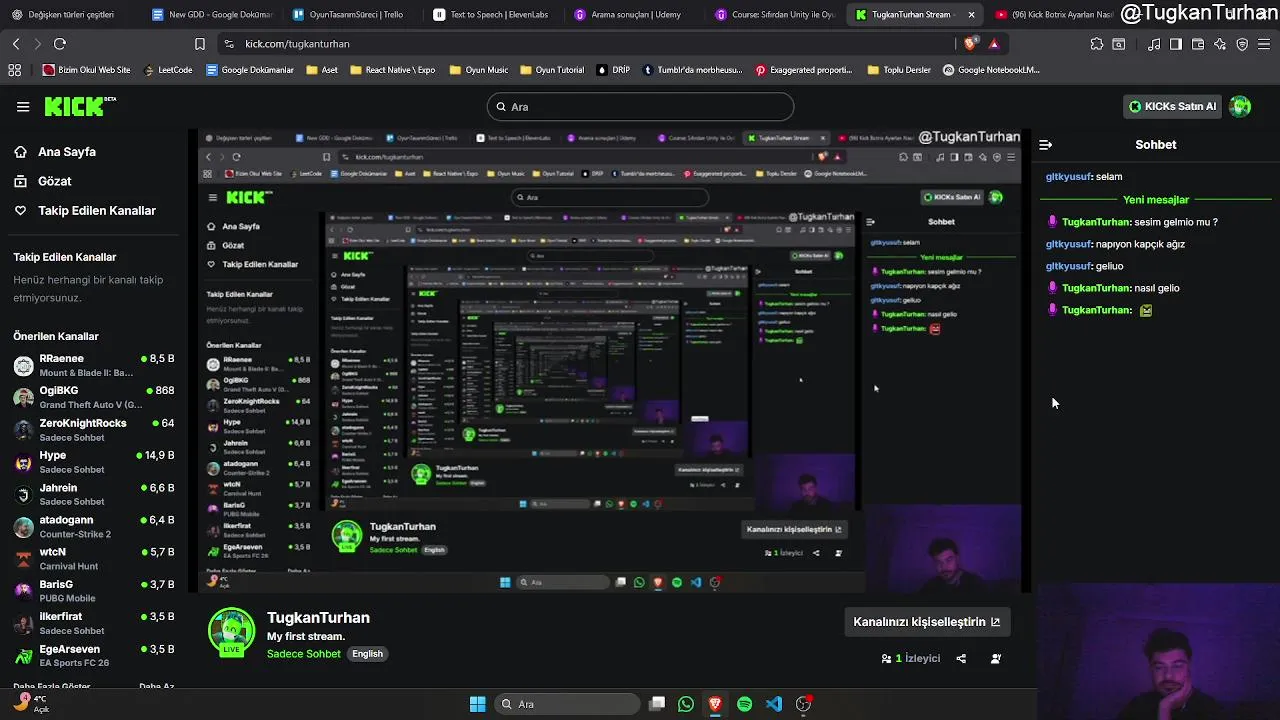Open the user avatar menu in the Kick header
1280x720 pixels.
pos(1240,107)
